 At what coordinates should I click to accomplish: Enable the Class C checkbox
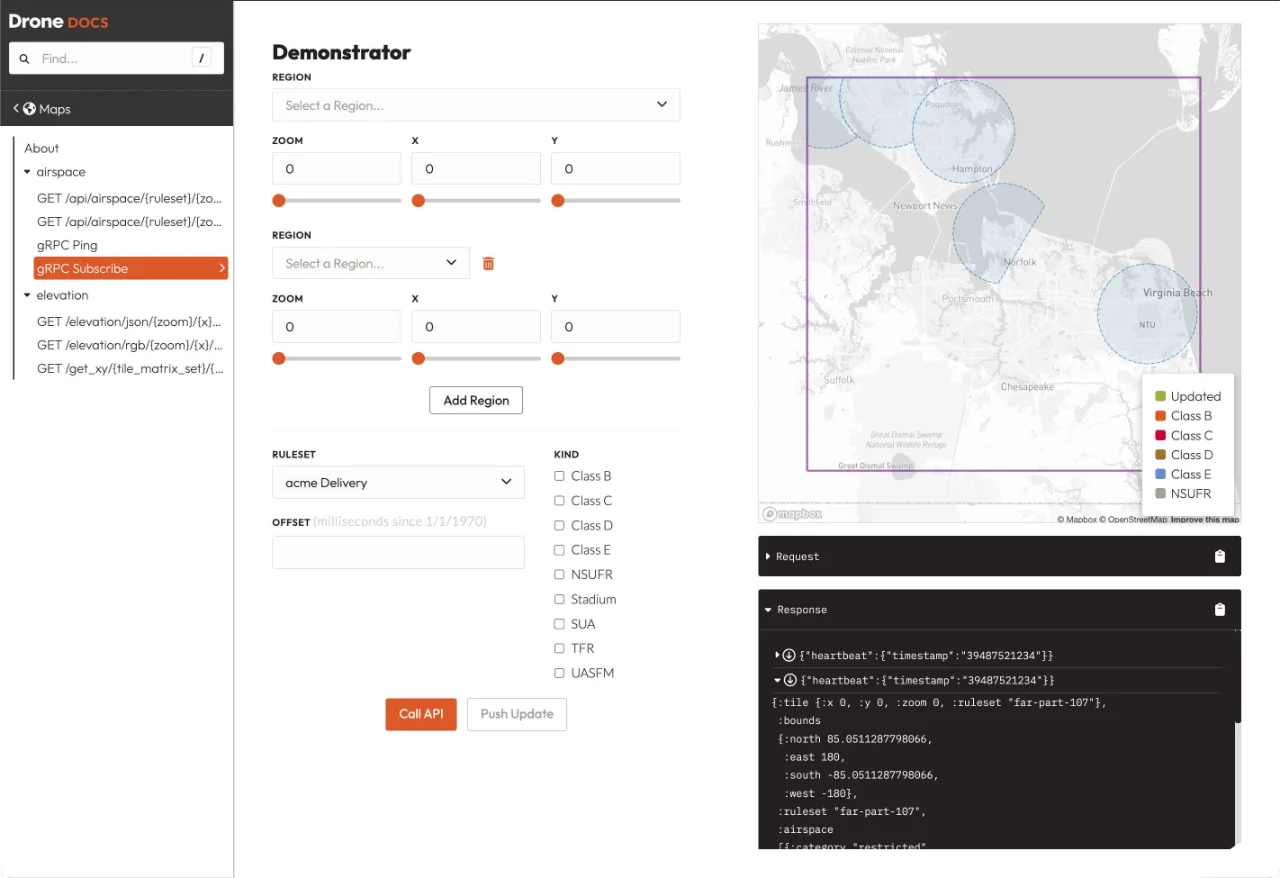coord(560,501)
